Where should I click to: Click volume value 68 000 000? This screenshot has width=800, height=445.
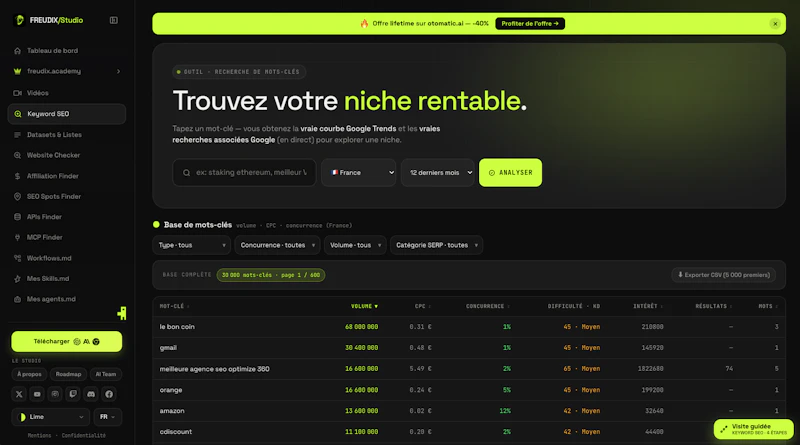tap(362, 327)
